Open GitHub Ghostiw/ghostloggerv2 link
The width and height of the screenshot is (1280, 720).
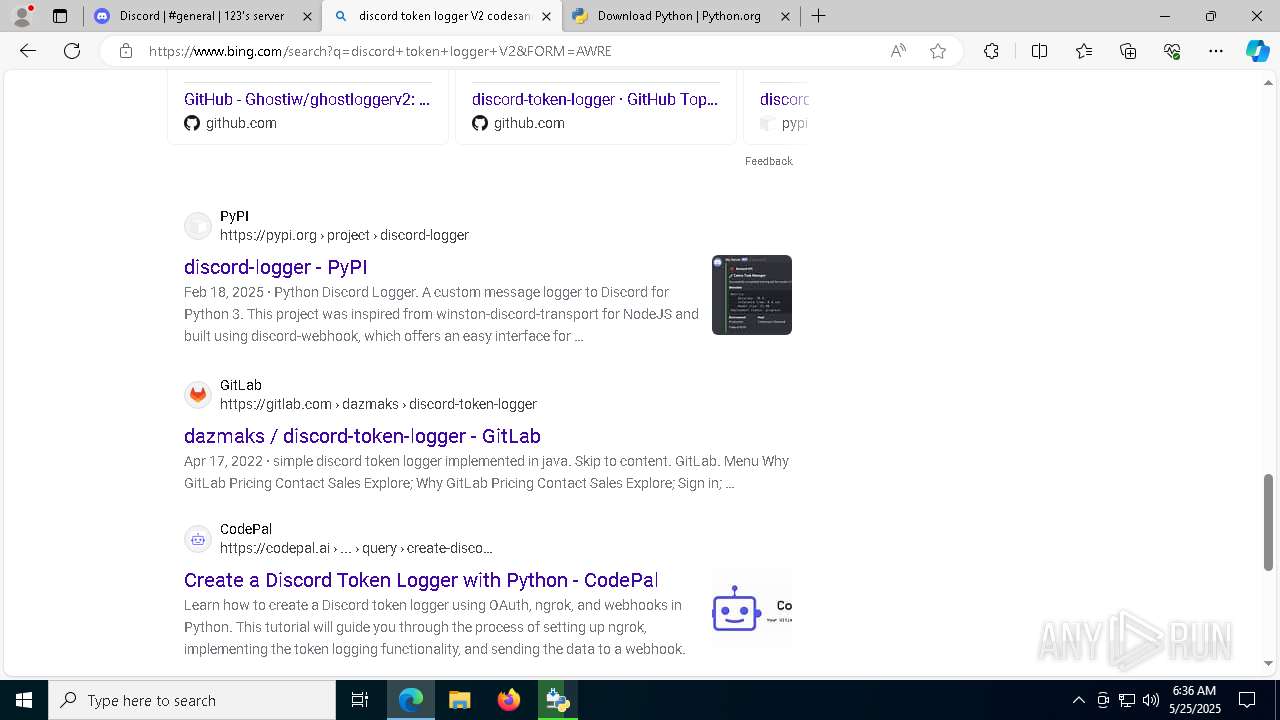(x=307, y=99)
